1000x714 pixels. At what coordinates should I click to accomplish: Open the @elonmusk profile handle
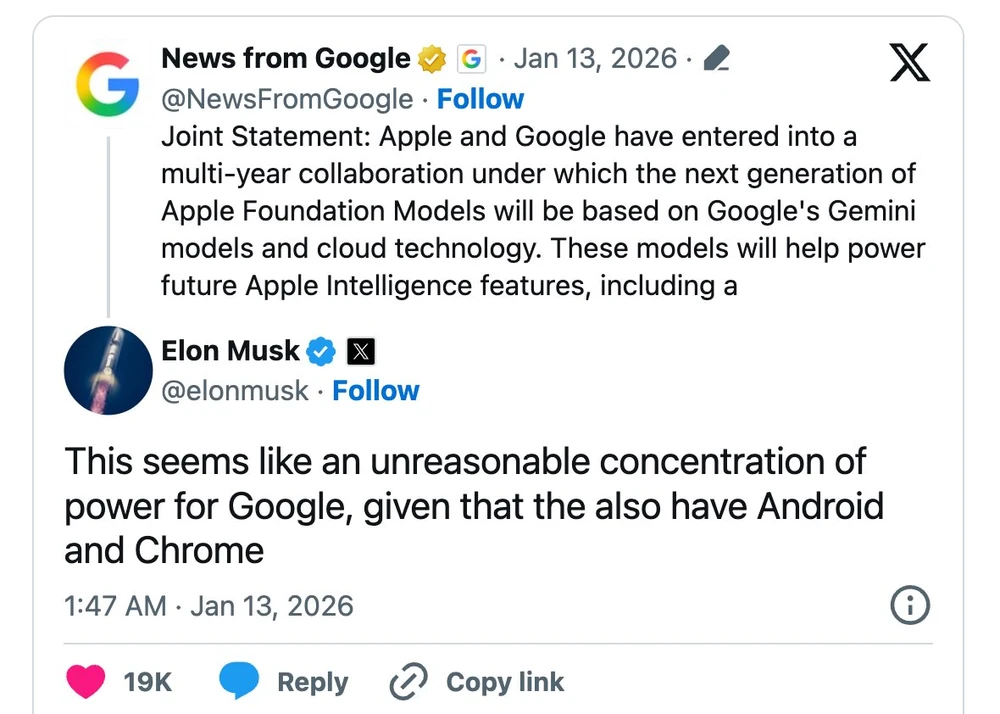point(235,391)
